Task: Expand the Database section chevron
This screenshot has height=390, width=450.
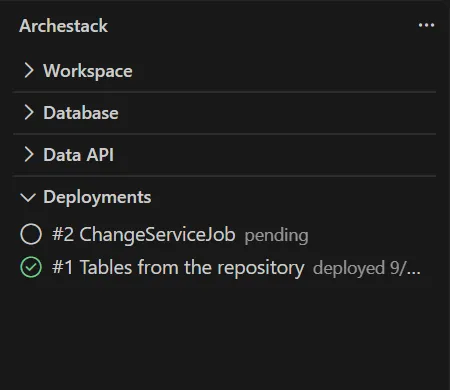Action: (29, 113)
